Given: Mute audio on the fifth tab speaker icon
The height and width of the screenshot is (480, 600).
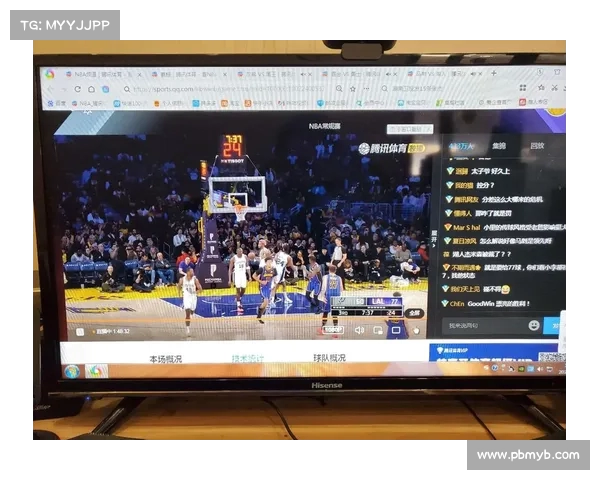Looking at the screenshot, I should [474, 73].
